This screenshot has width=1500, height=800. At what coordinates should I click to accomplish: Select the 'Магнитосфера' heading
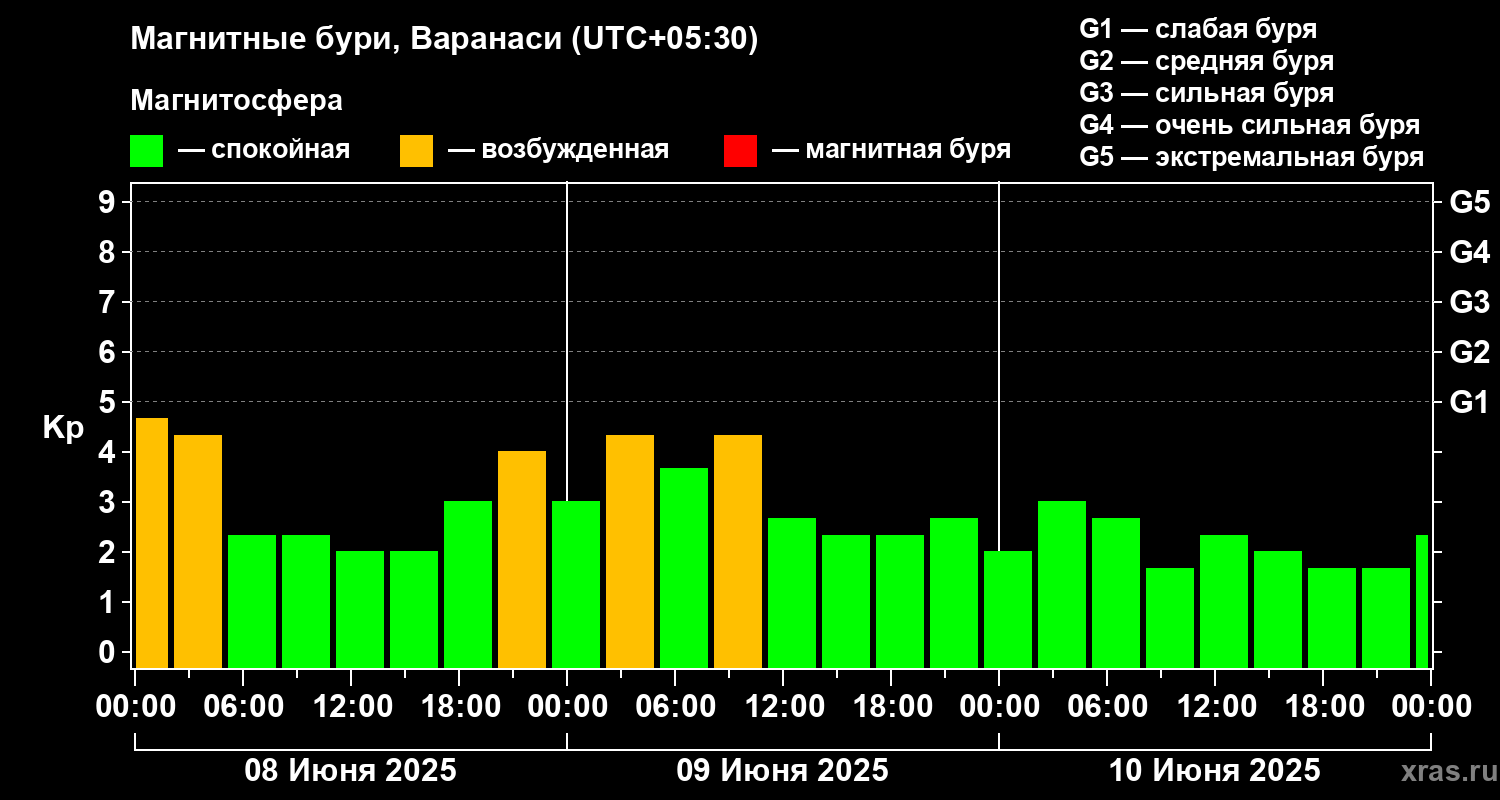(x=236, y=101)
